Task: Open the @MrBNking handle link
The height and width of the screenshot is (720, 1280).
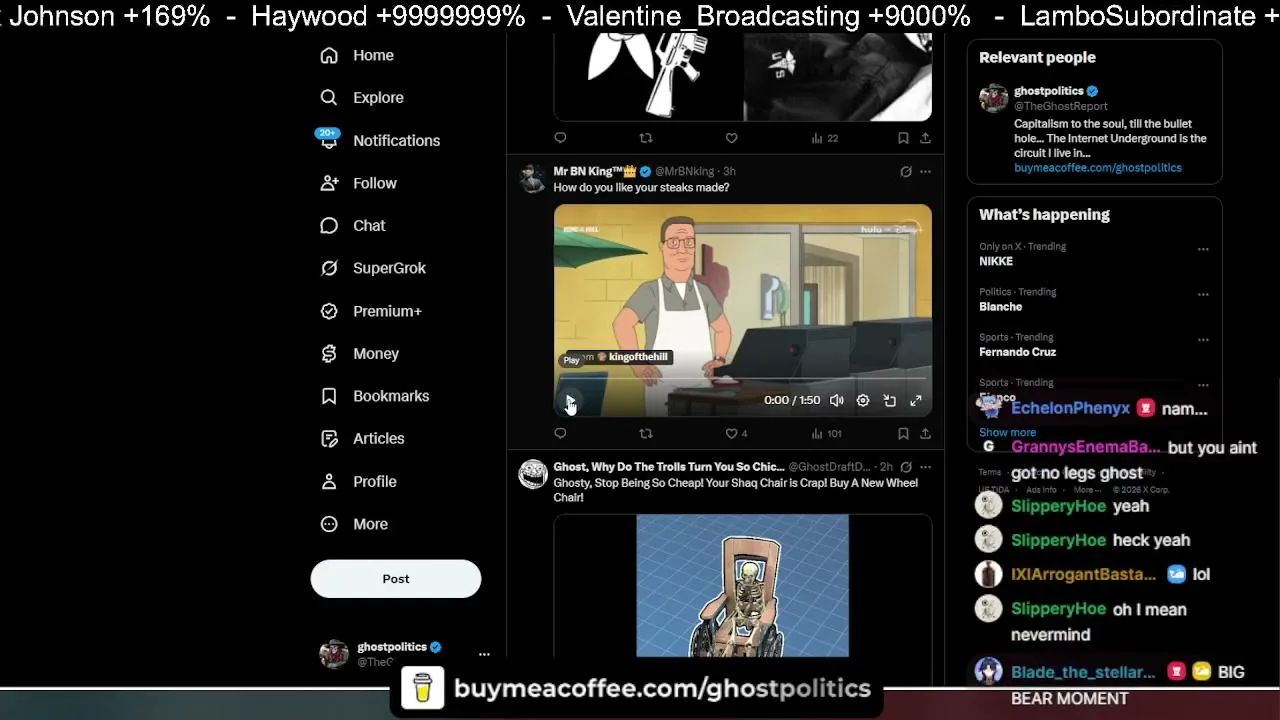Action: [685, 172]
